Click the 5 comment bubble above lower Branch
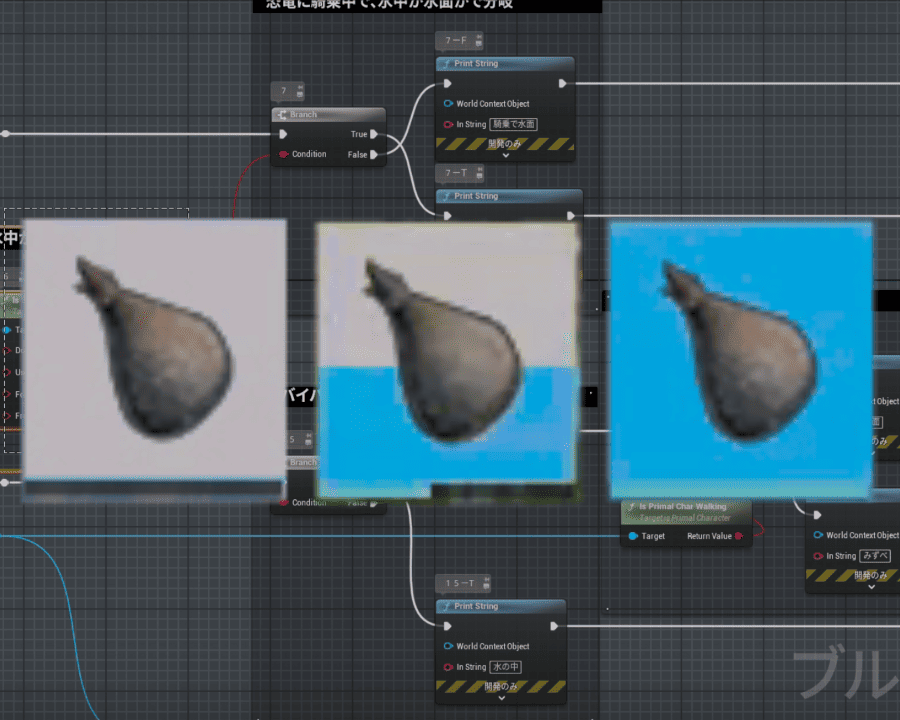 pyautogui.click(x=292, y=439)
